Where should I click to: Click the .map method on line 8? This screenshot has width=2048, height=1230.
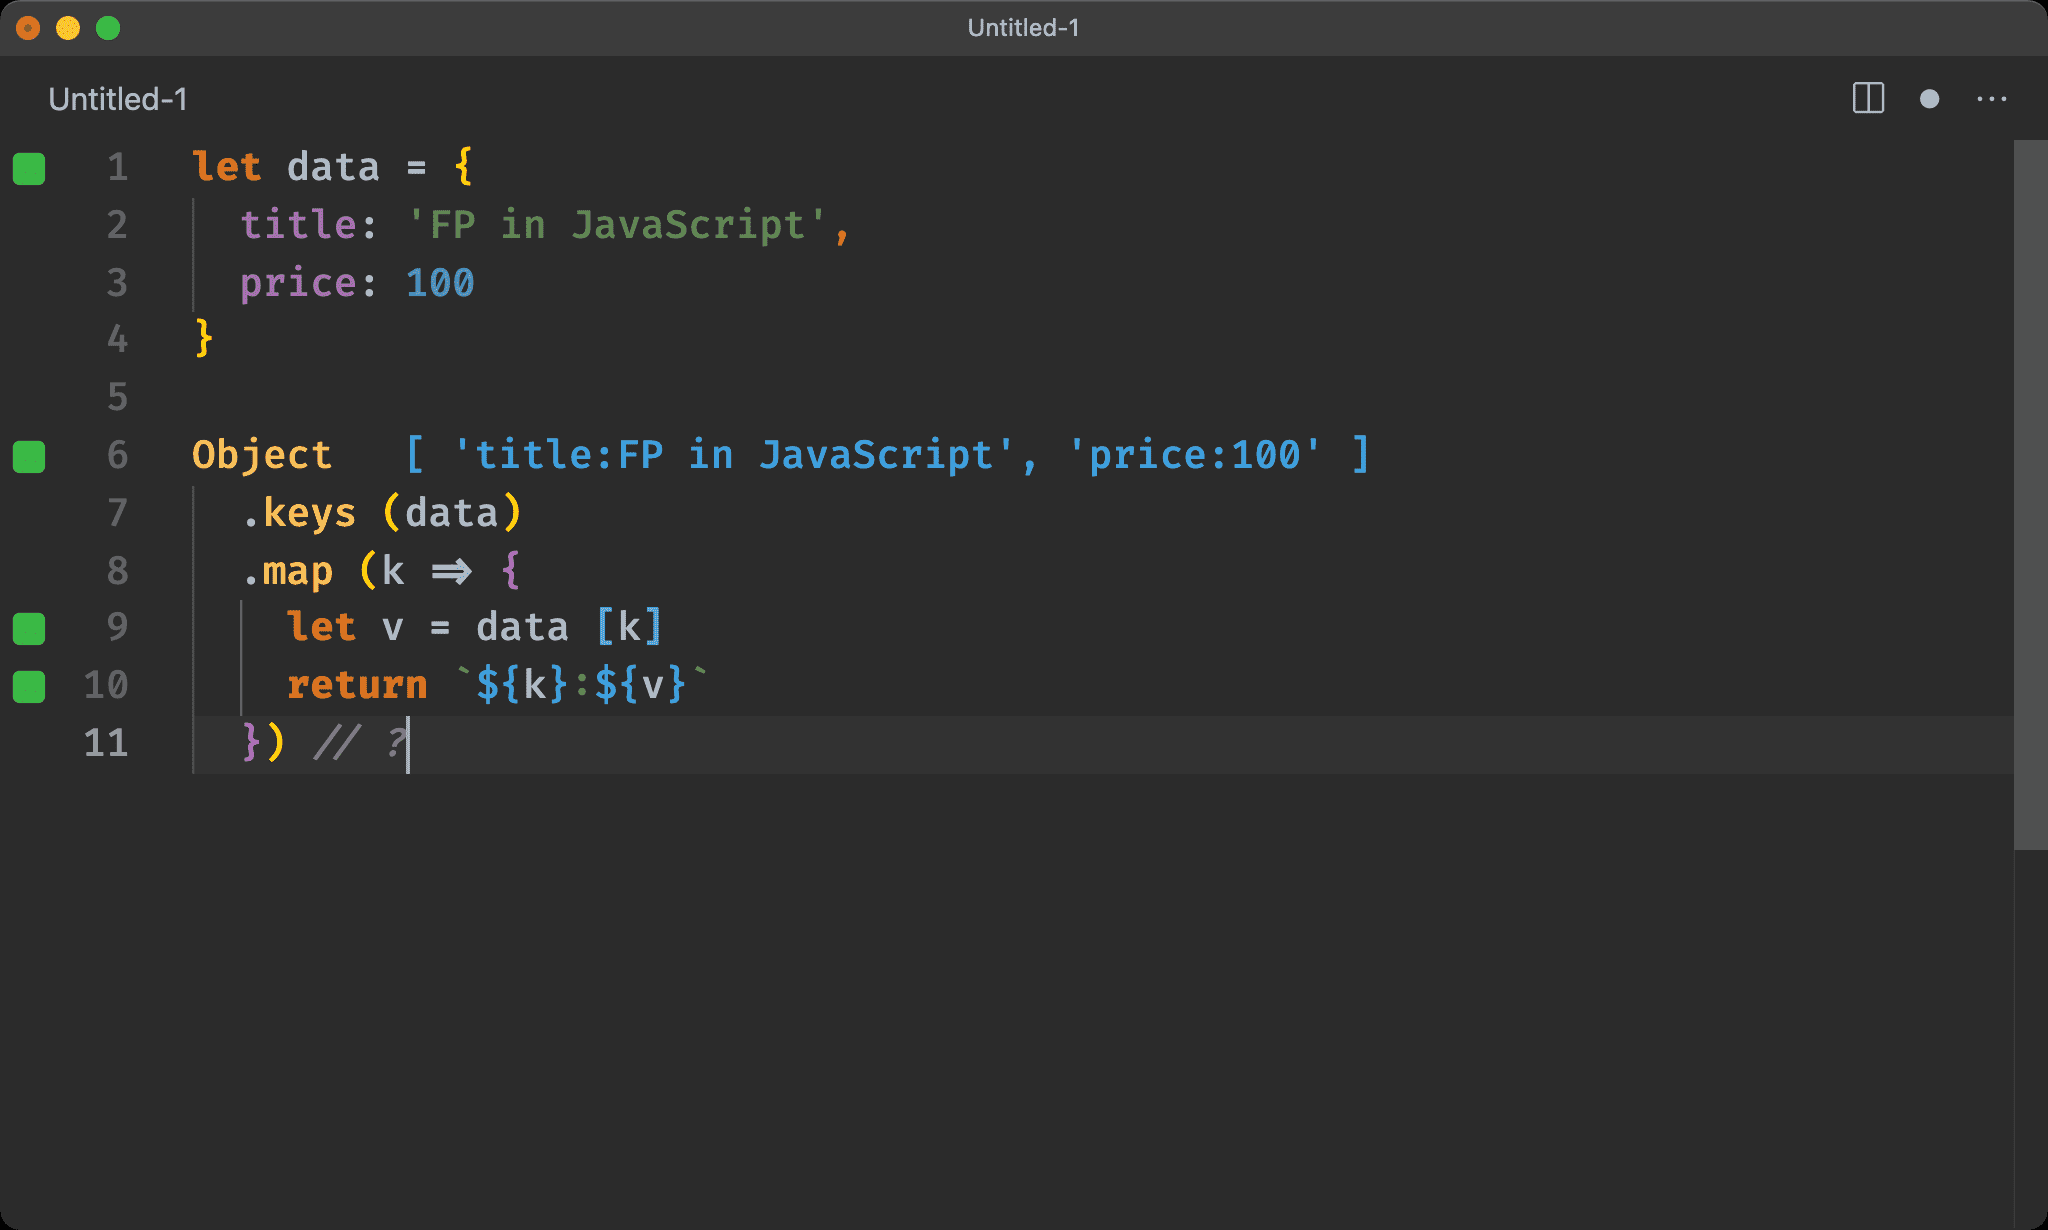point(288,571)
